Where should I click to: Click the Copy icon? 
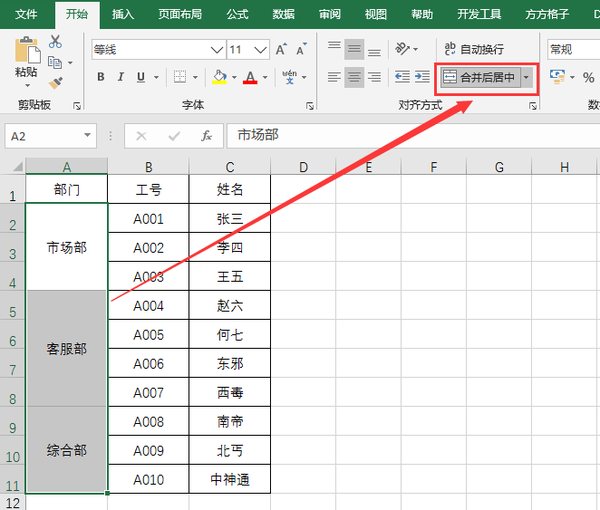click(55, 62)
